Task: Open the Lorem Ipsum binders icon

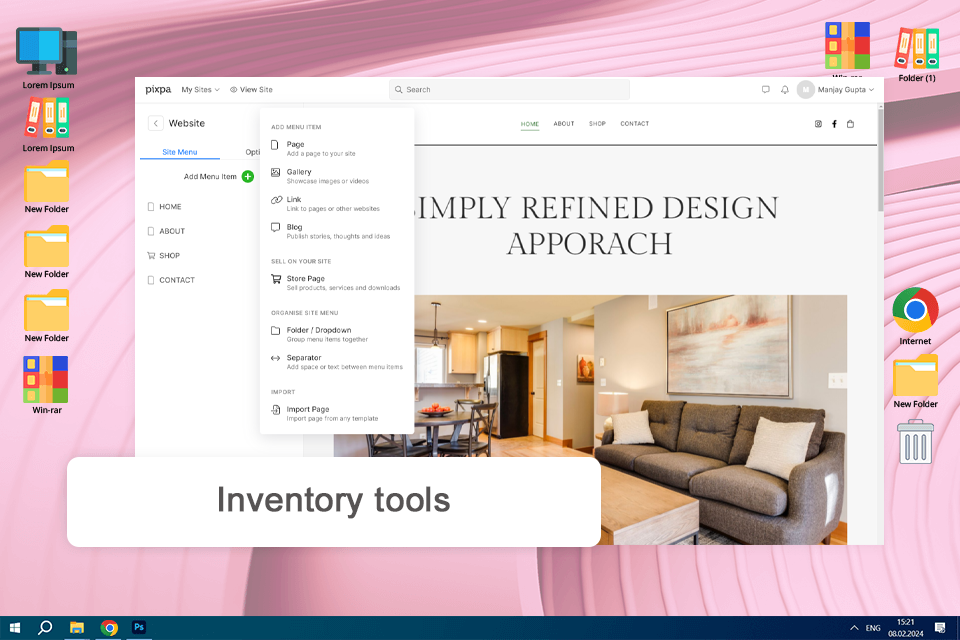Action: pyautogui.click(x=47, y=118)
